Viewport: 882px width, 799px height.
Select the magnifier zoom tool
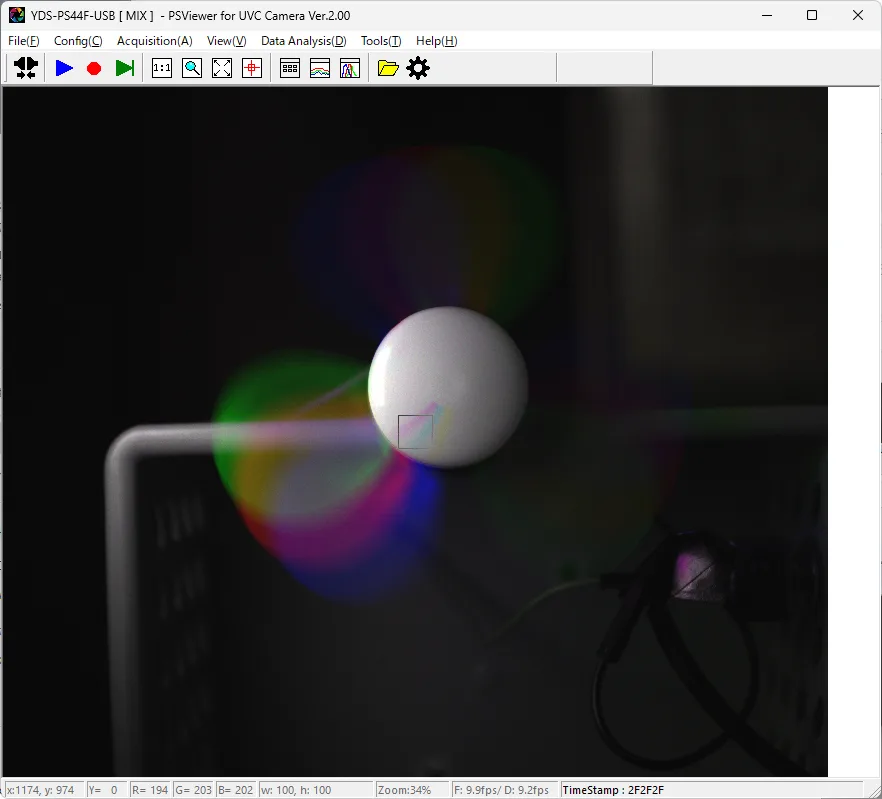click(x=192, y=68)
